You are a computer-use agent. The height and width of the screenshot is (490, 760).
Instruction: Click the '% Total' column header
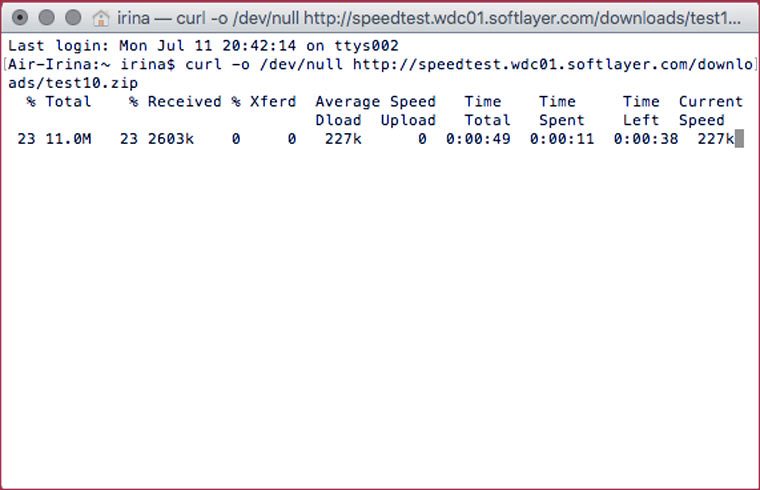point(59,101)
